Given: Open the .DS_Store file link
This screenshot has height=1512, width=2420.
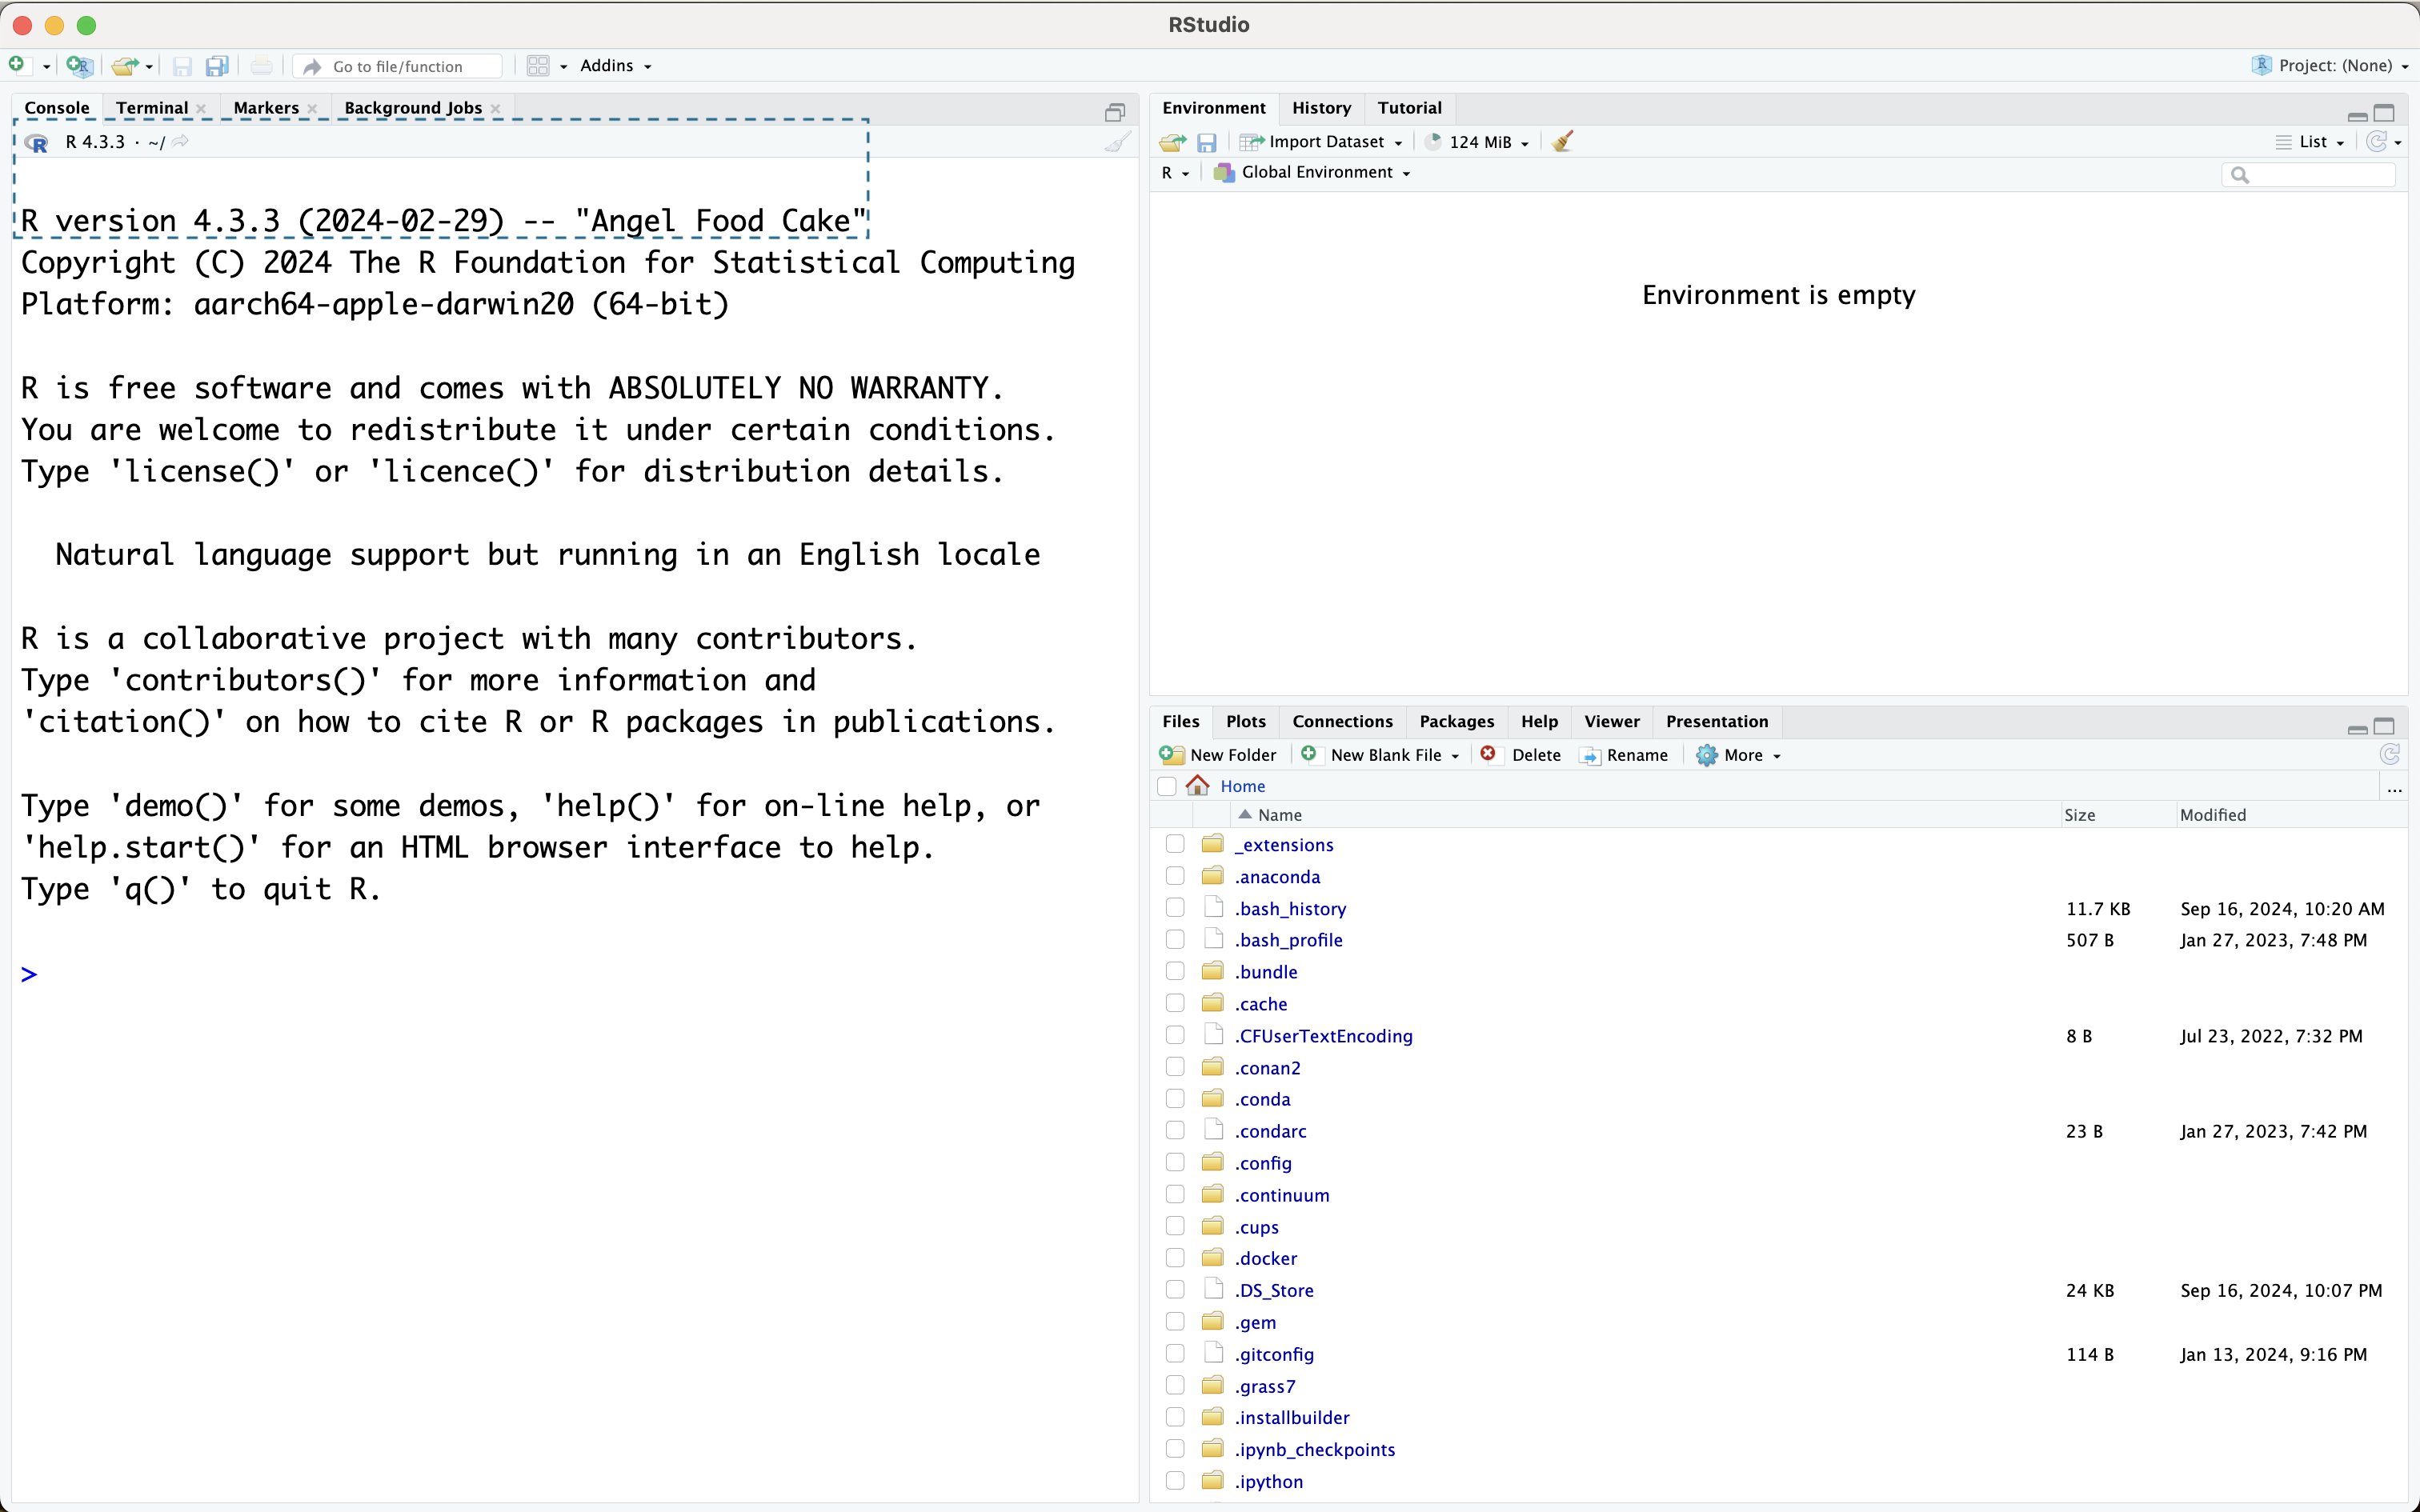Looking at the screenshot, I should point(1274,1290).
